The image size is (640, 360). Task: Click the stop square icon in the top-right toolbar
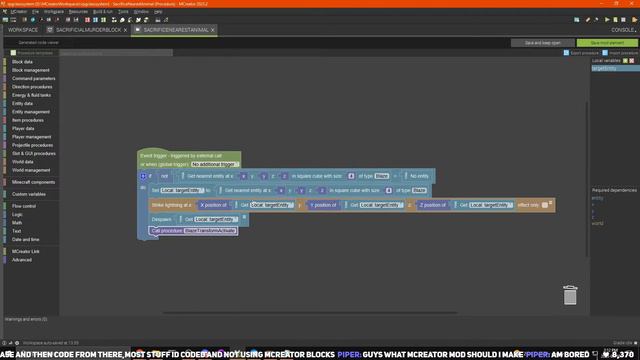623,20
